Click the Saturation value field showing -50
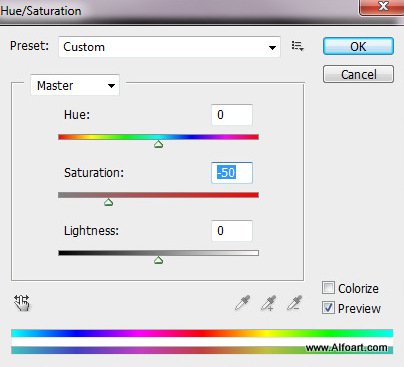 click(232, 173)
